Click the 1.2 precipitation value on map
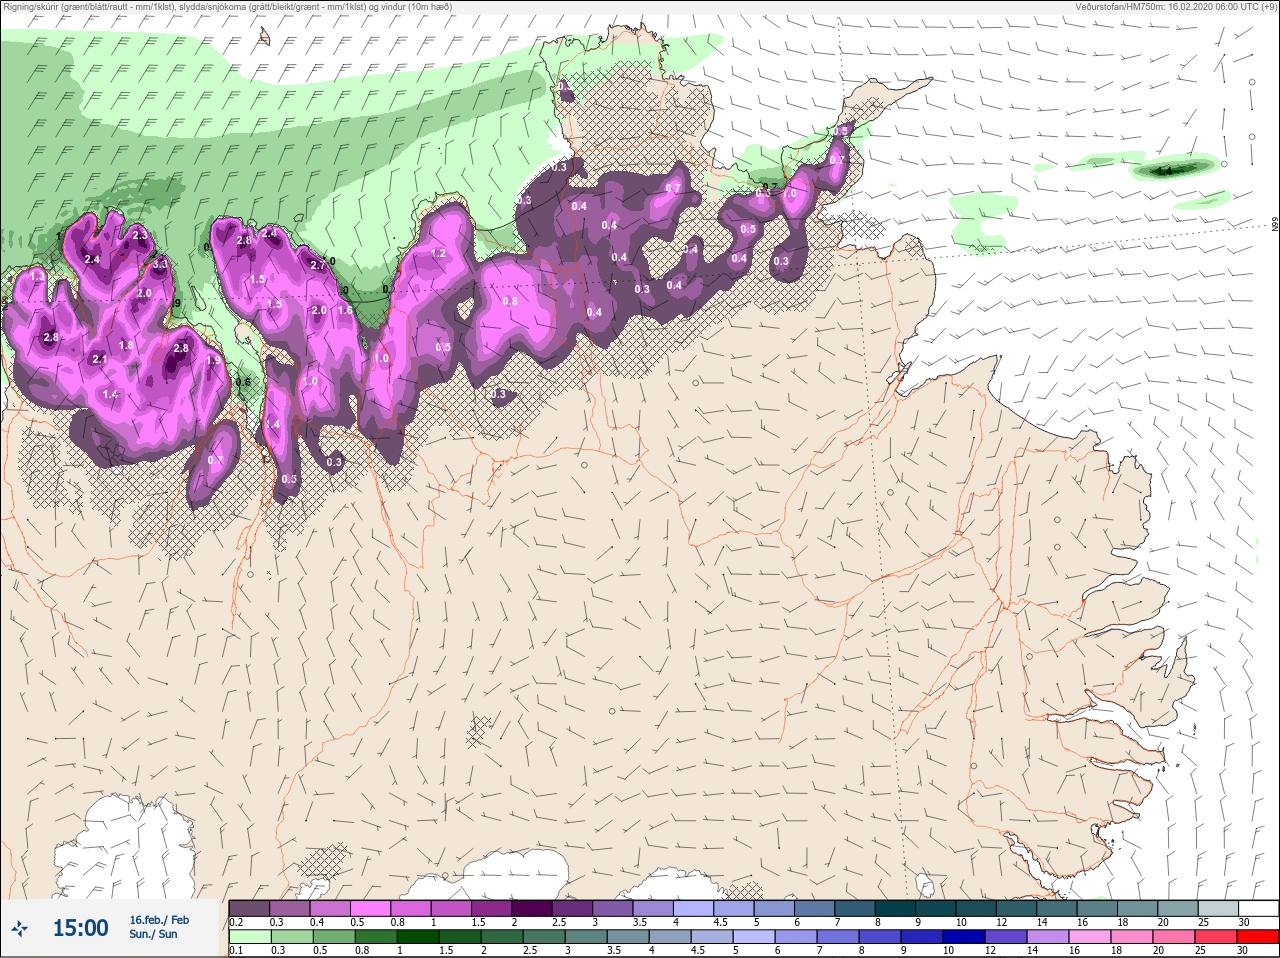Viewport: 1280px width, 958px height. pos(438,254)
